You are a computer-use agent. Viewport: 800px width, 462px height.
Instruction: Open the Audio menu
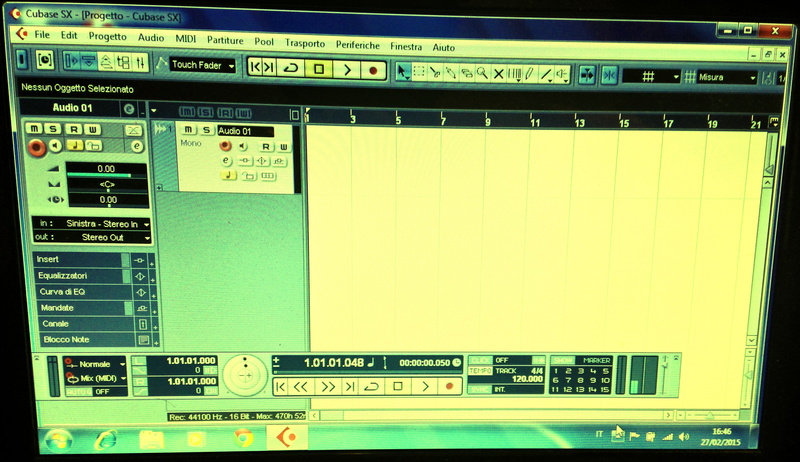[x=151, y=38]
